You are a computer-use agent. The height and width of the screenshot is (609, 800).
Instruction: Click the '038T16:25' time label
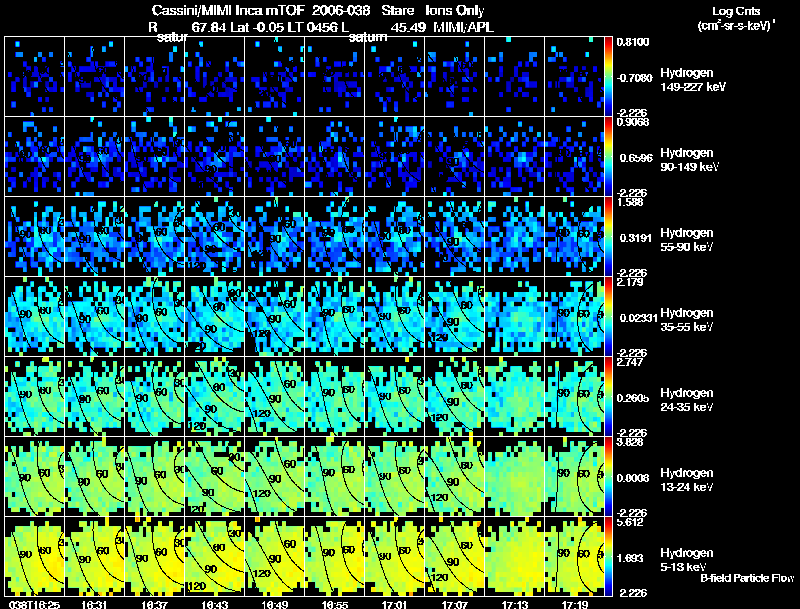[x=34, y=604]
